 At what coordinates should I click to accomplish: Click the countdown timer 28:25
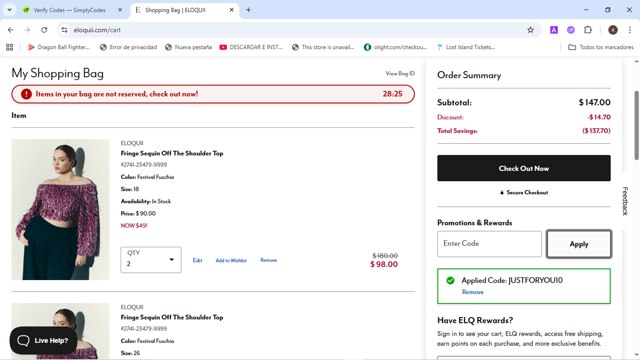point(392,94)
